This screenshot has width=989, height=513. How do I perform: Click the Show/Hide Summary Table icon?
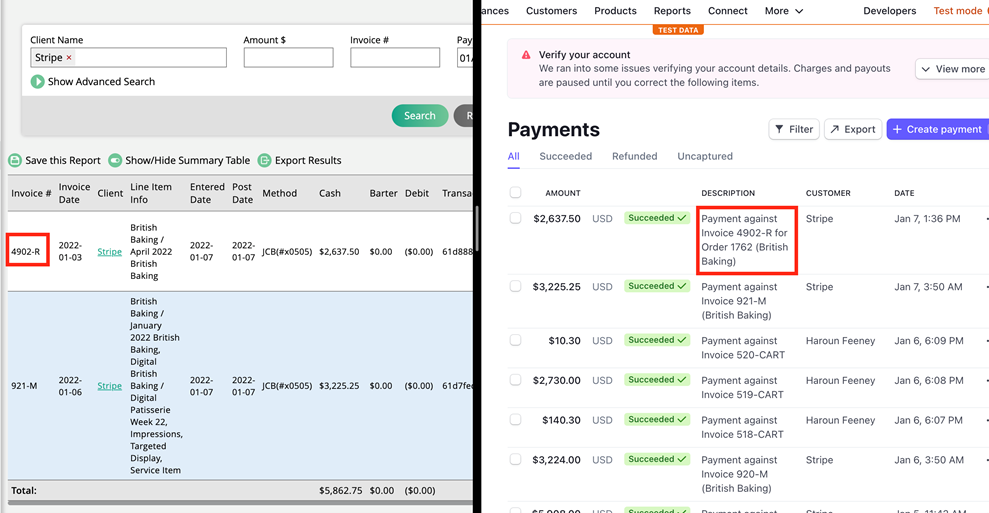[115, 161]
